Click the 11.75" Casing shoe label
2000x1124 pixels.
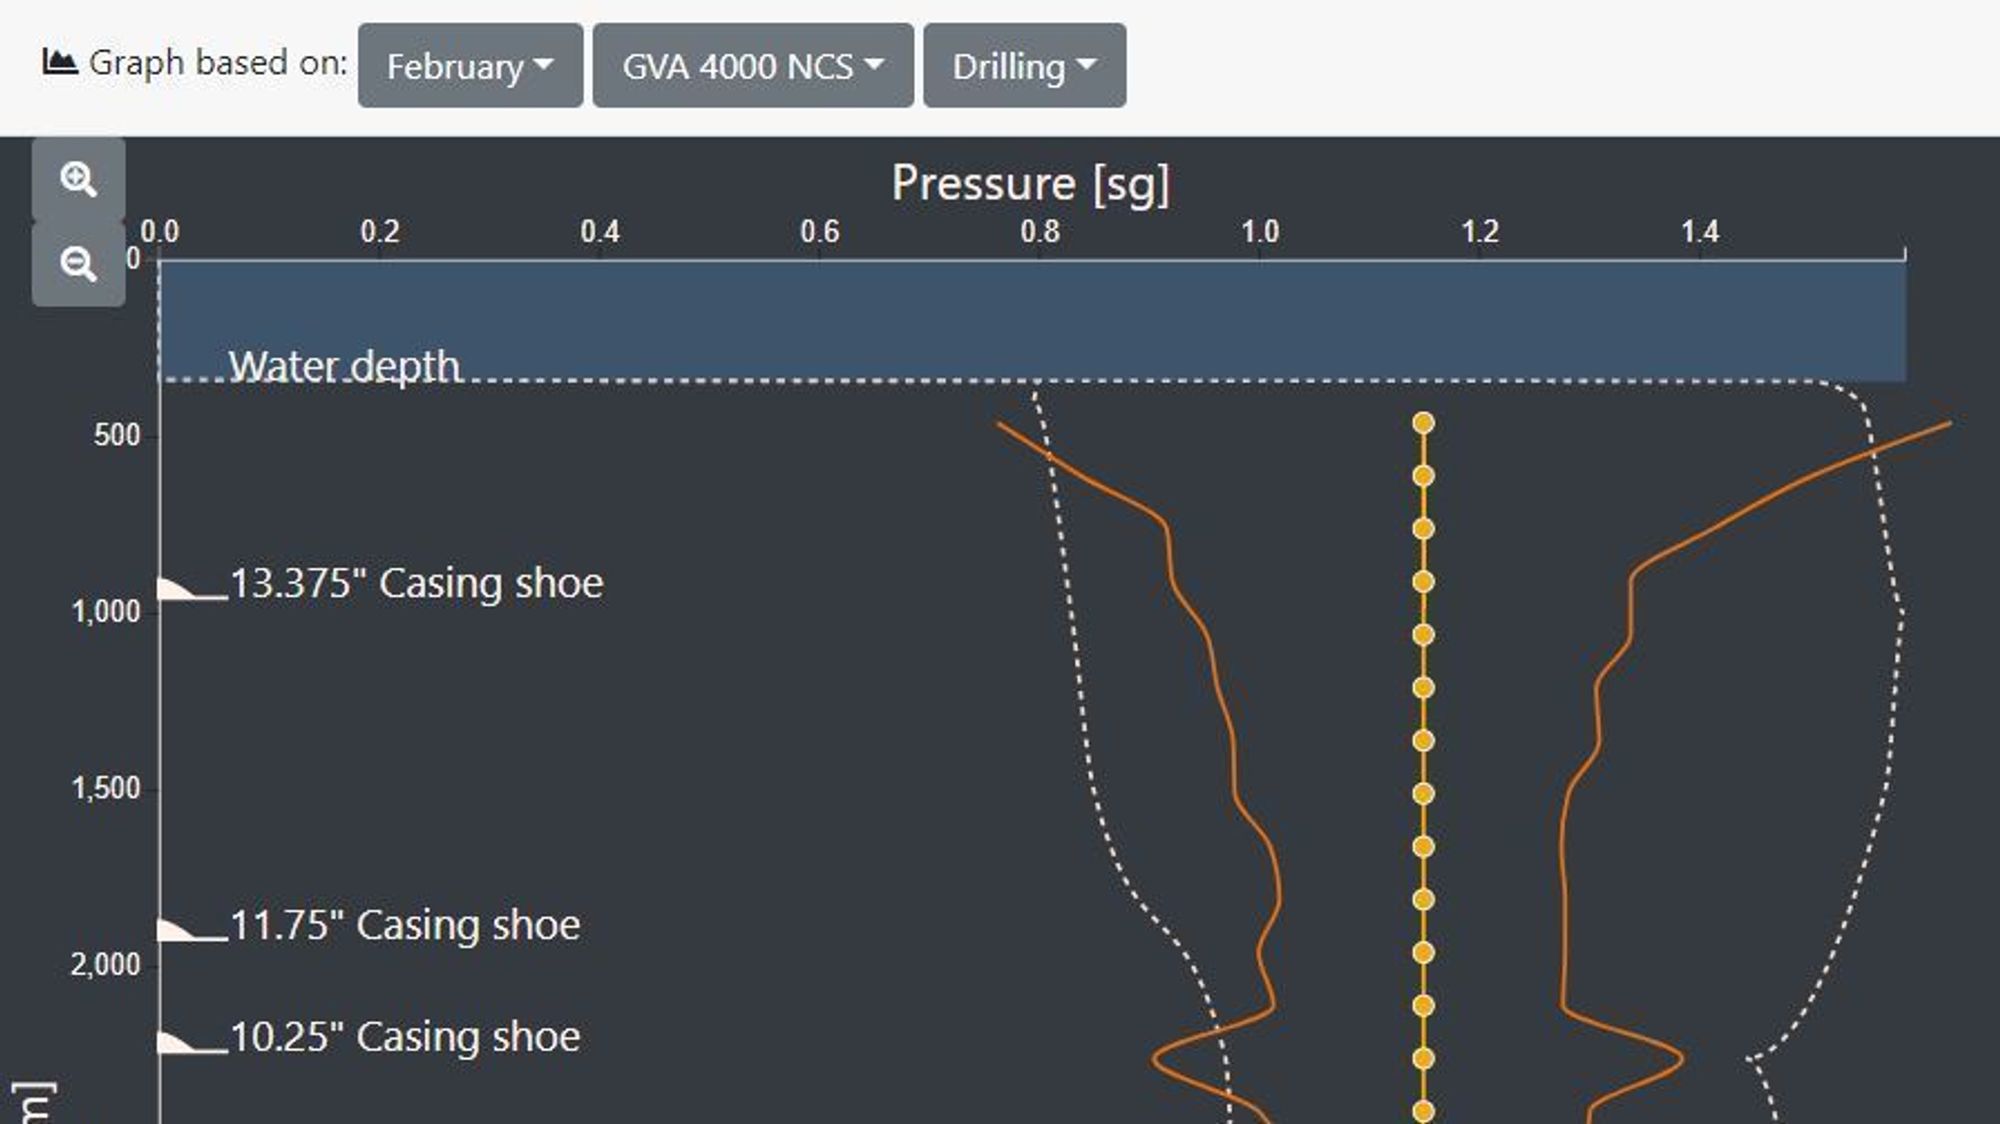(x=405, y=925)
